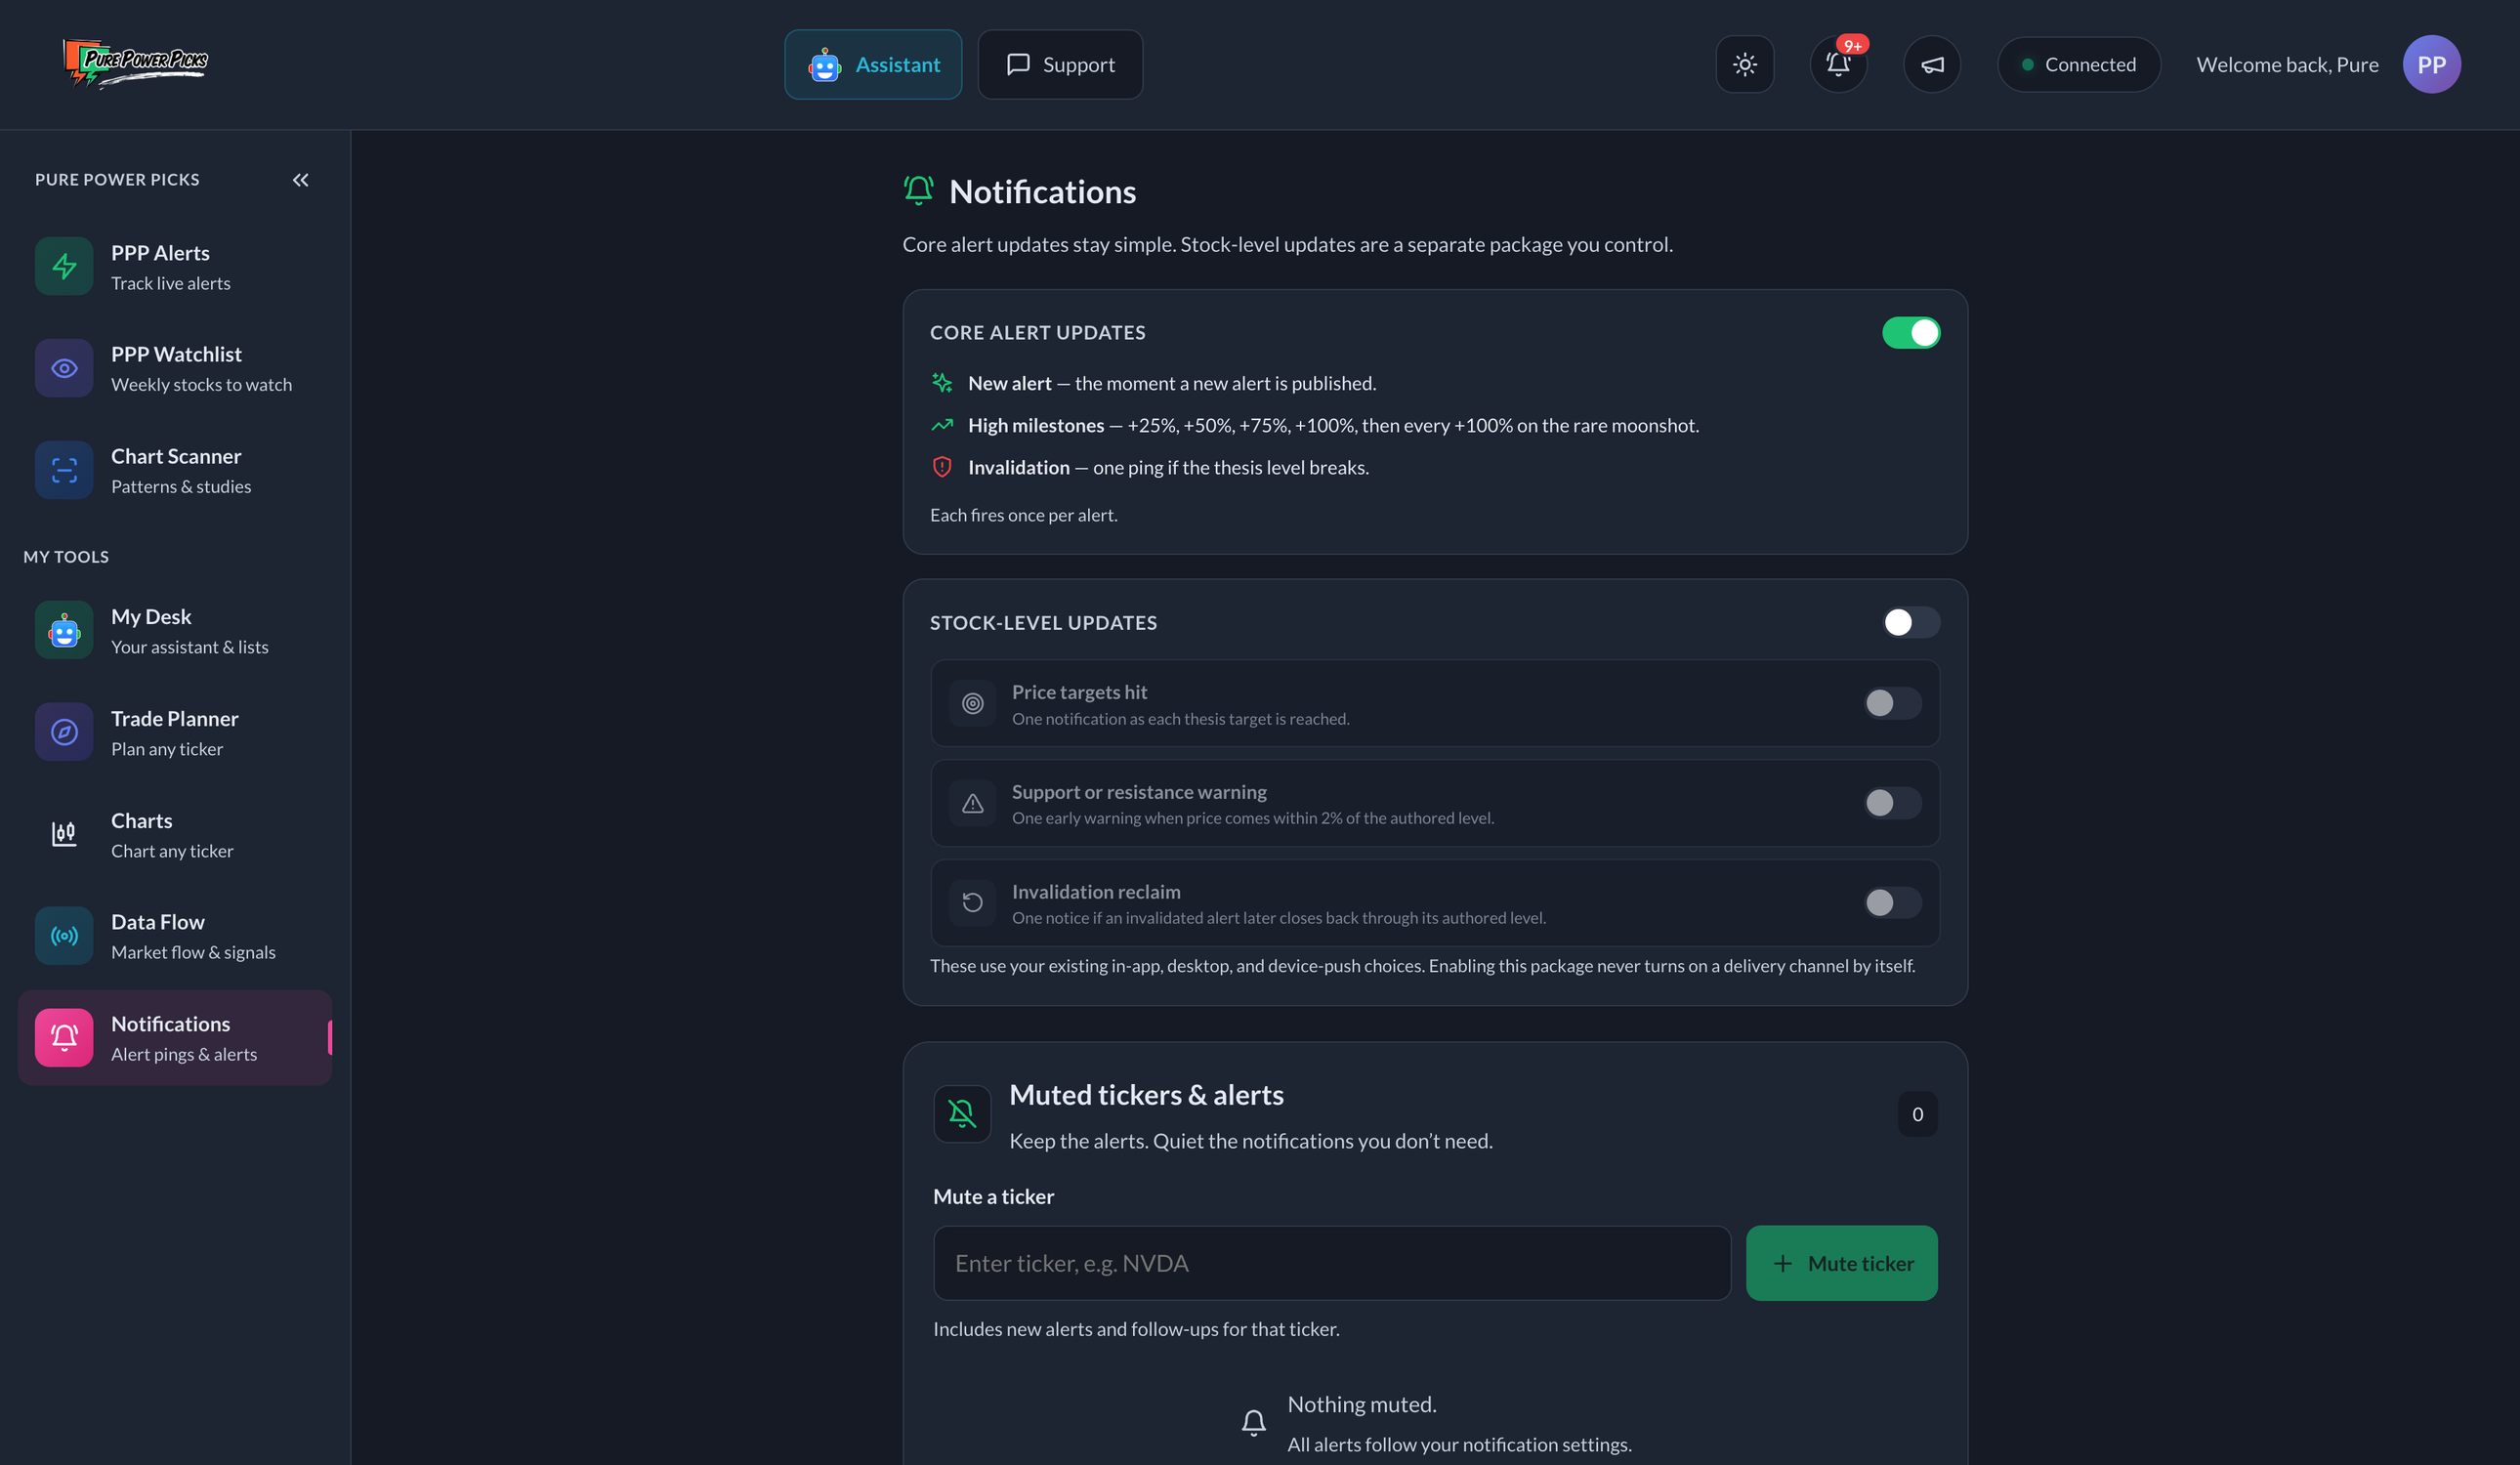Click the Trade Planner compass icon
The height and width of the screenshot is (1465, 2520).
pyautogui.click(x=64, y=732)
